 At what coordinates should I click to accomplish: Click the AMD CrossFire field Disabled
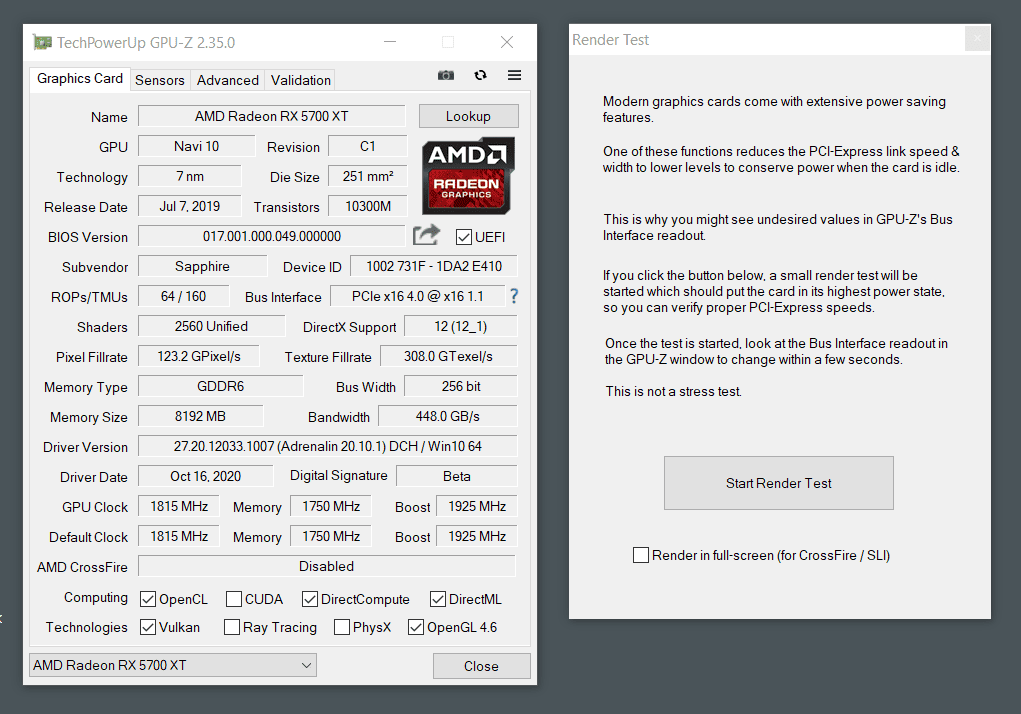tap(326, 565)
